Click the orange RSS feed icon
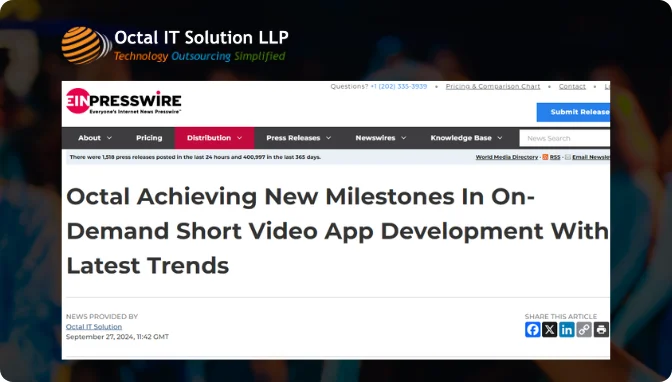The image size is (672, 382). (x=545, y=157)
